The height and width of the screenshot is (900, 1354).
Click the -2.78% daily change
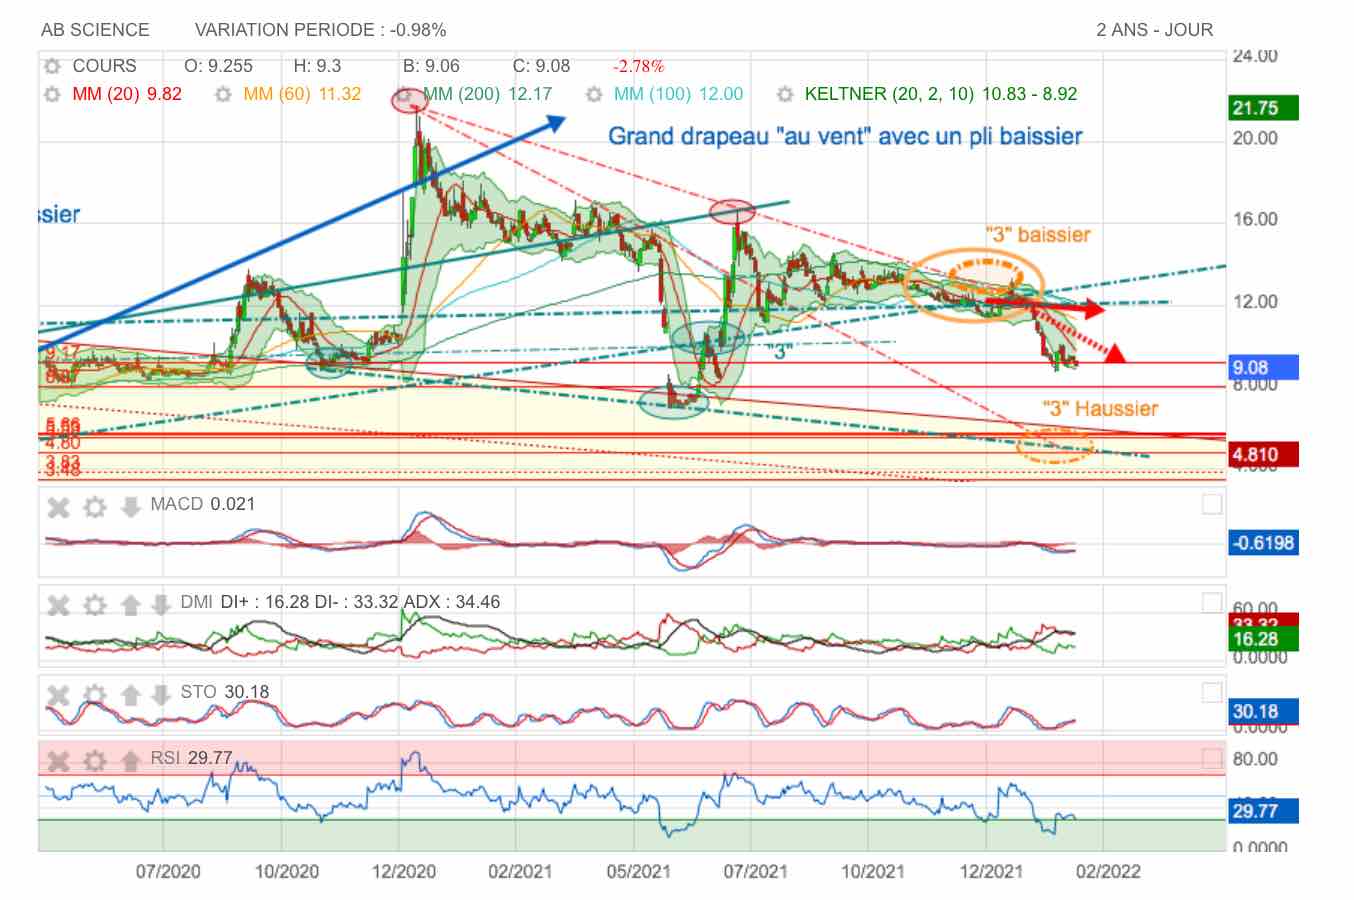click(x=638, y=66)
